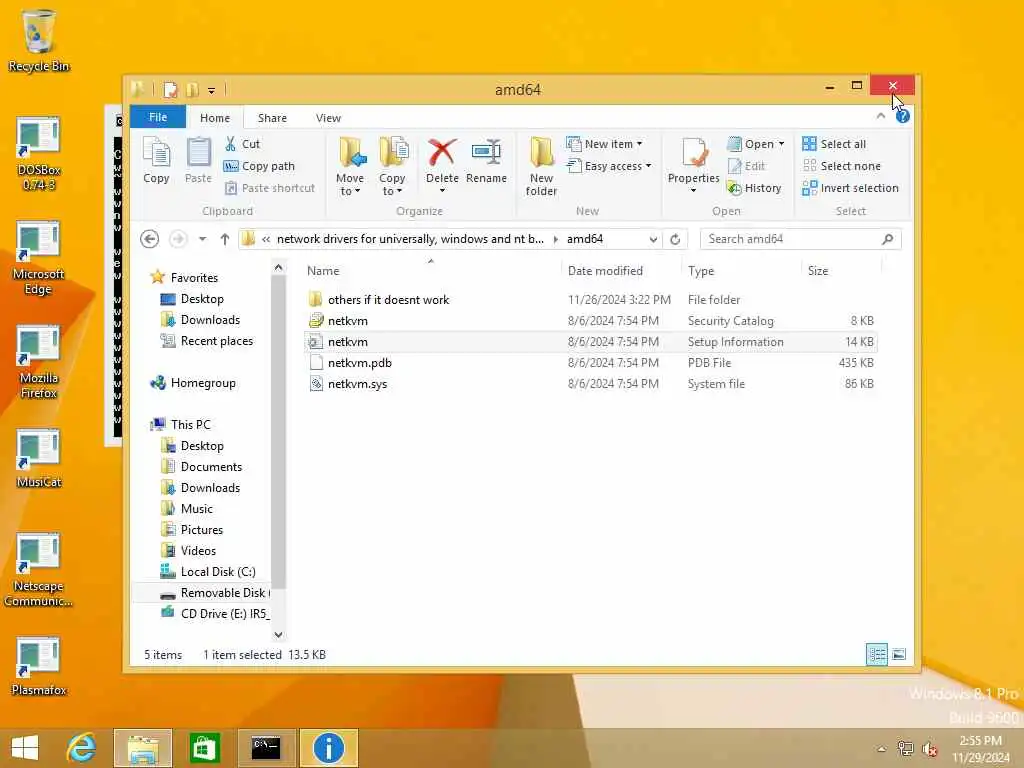Open recent locations dropdown arrow
Viewport: 1024px width, 768px height.
[202, 239]
